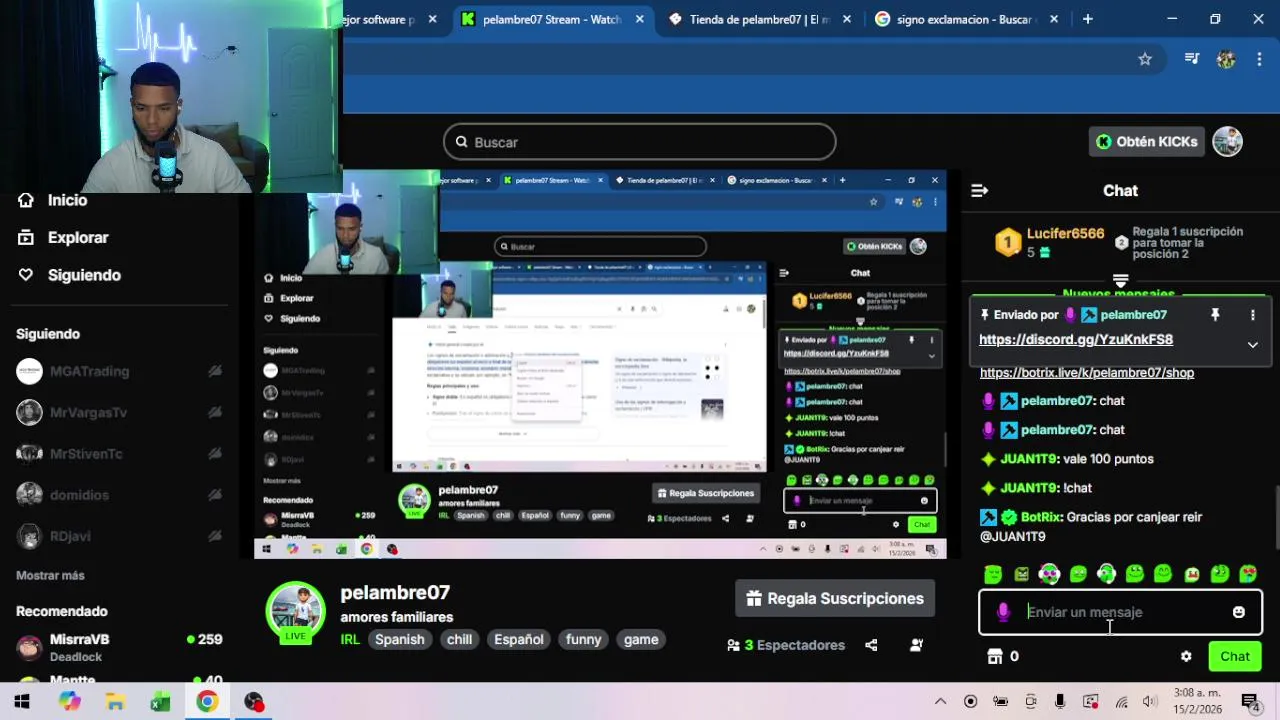
Task: Unpin the pinned chat message
Action: [x=1215, y=315]
